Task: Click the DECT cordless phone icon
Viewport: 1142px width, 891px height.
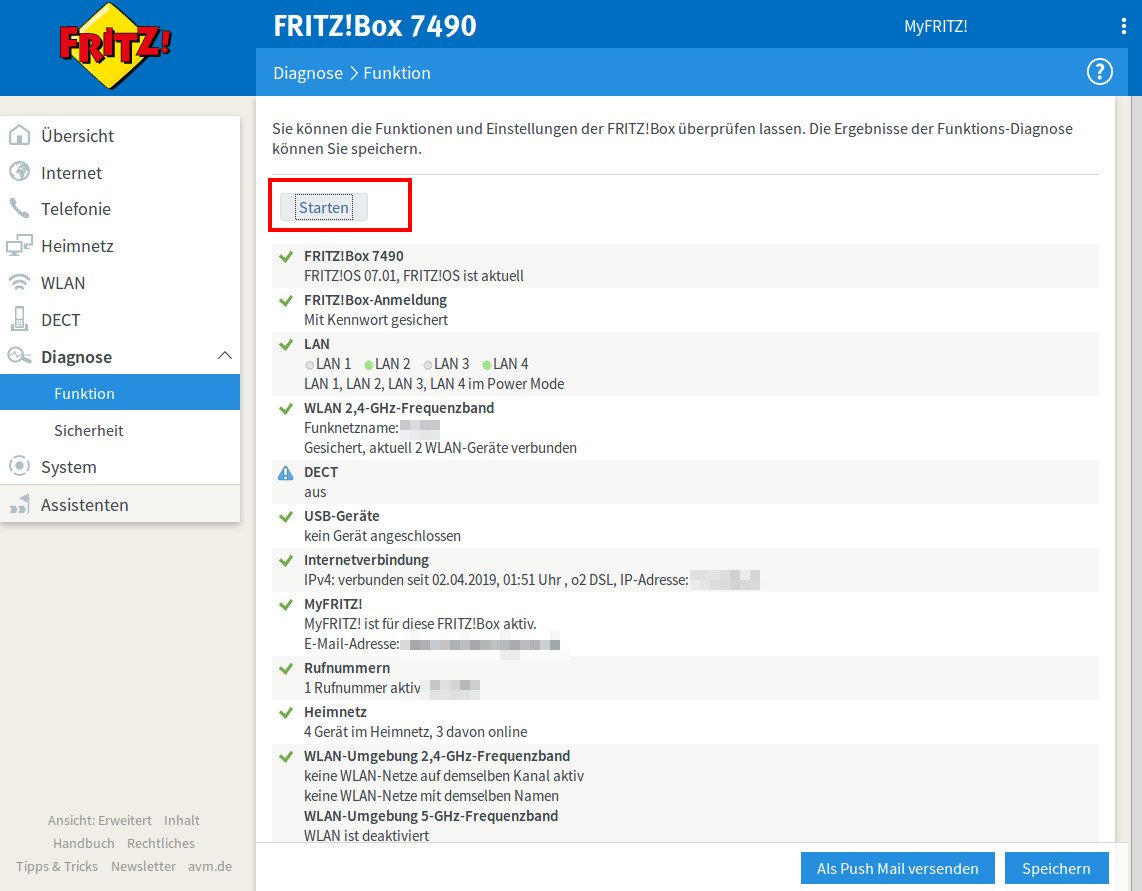Action: (20, 320)
